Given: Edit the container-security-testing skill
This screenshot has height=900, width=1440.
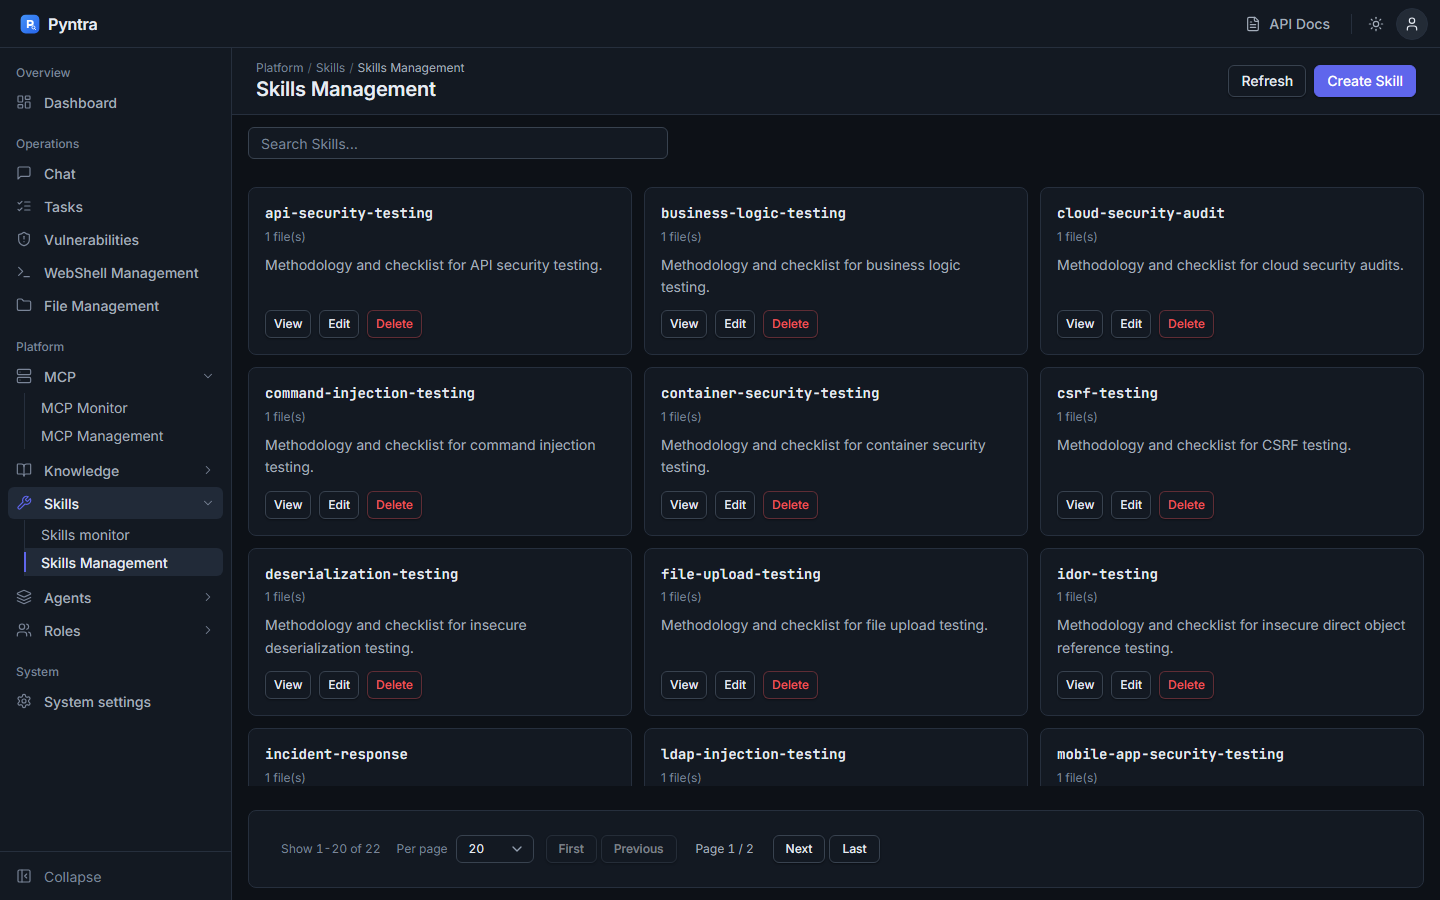Looking at the screenshot, I should point(735,505).
